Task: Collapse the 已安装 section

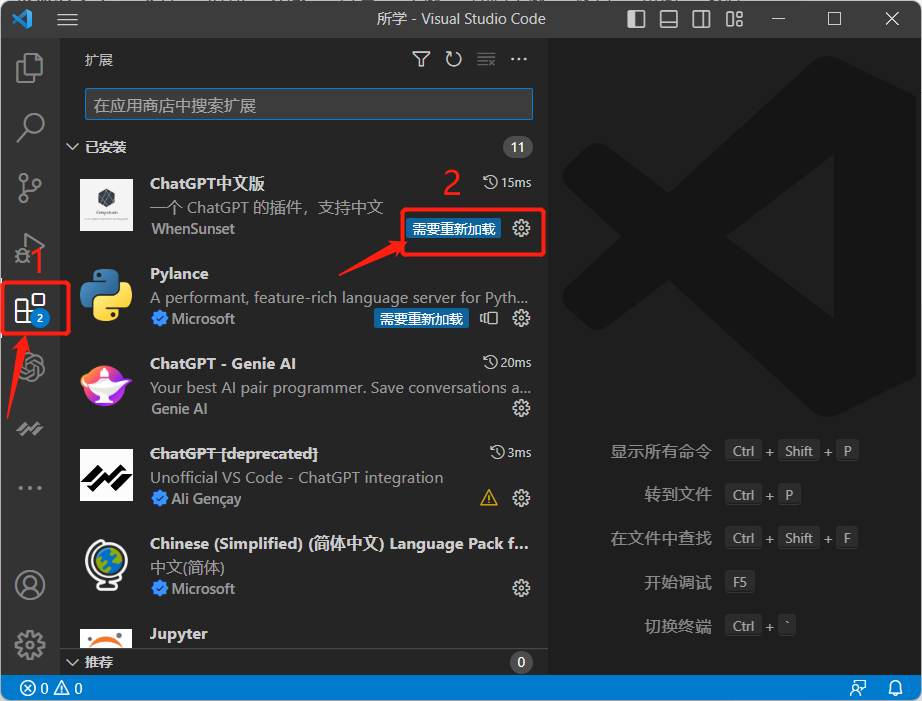Action: tap(106, 147)
